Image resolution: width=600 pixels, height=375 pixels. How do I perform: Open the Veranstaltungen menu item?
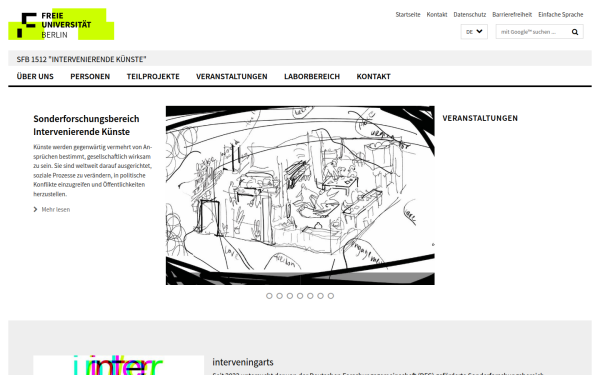coord(232,77)
